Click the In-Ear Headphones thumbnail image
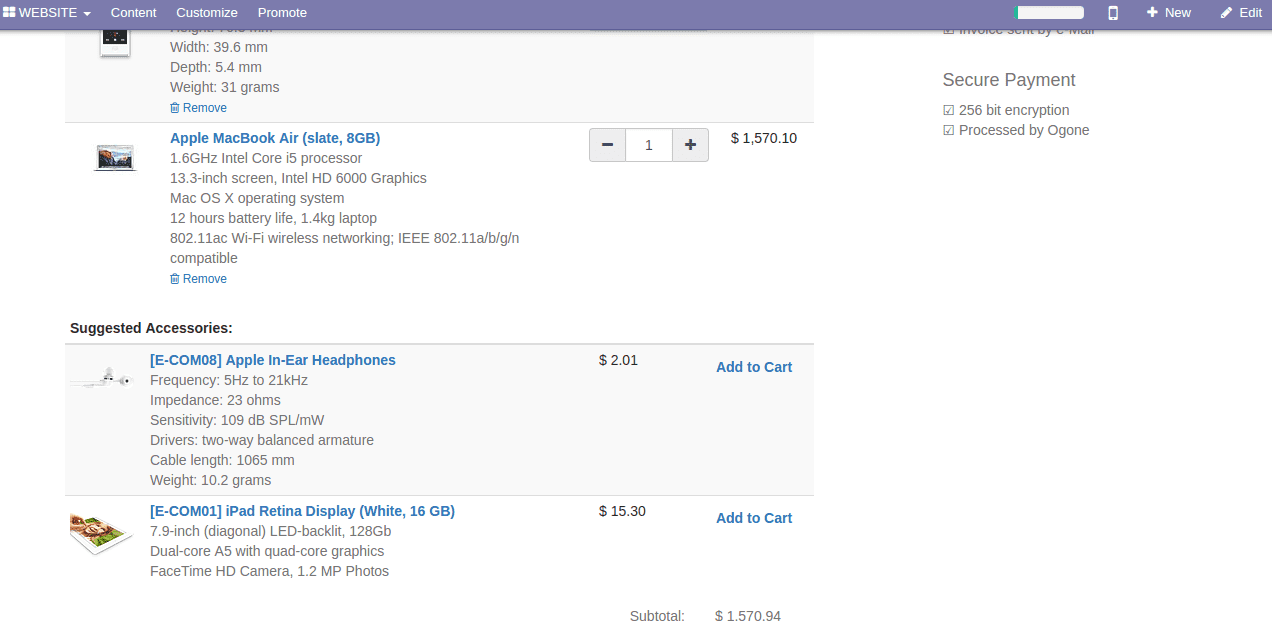This screenshot has height=621, width=1272. point(101,379)
